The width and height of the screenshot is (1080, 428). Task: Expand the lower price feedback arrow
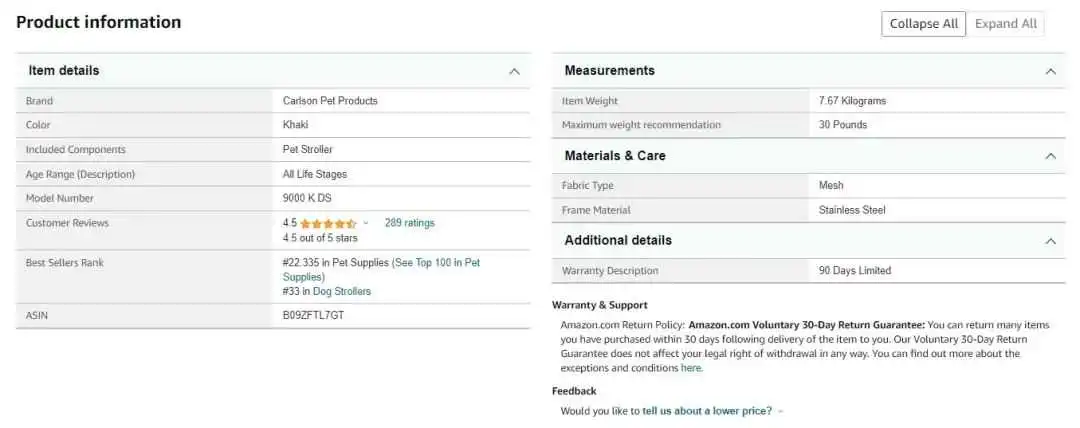780,411
